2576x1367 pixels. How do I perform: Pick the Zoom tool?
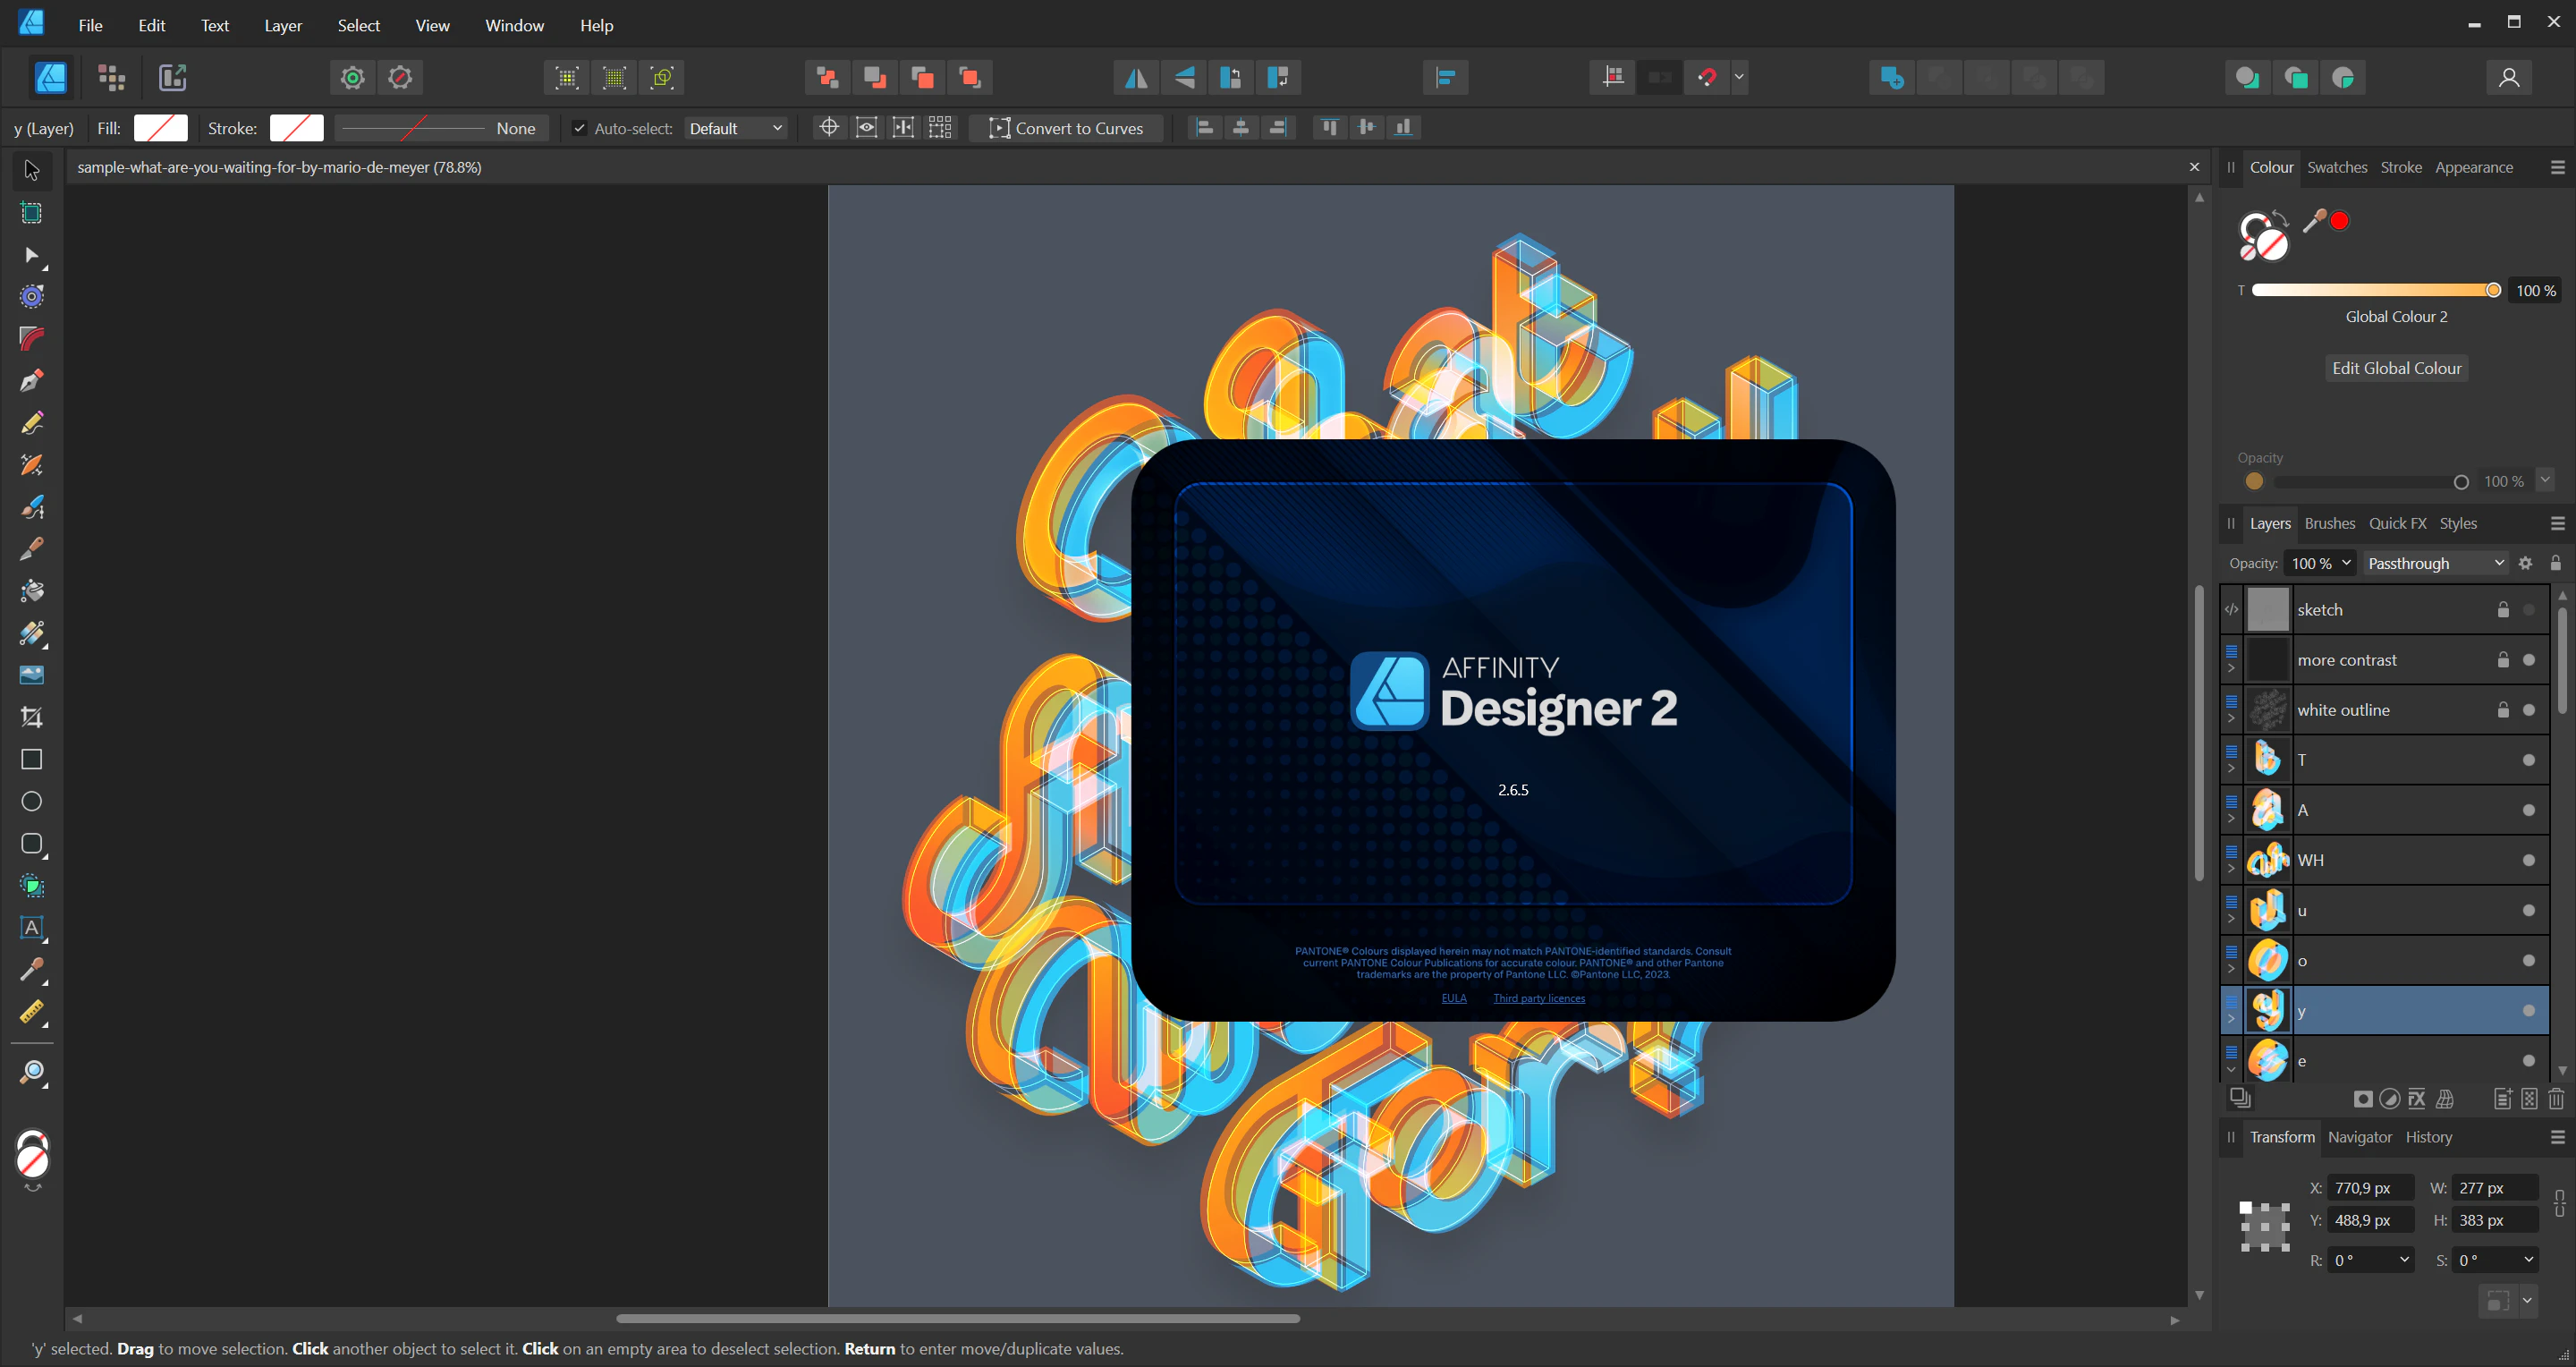pos(31,1073)
